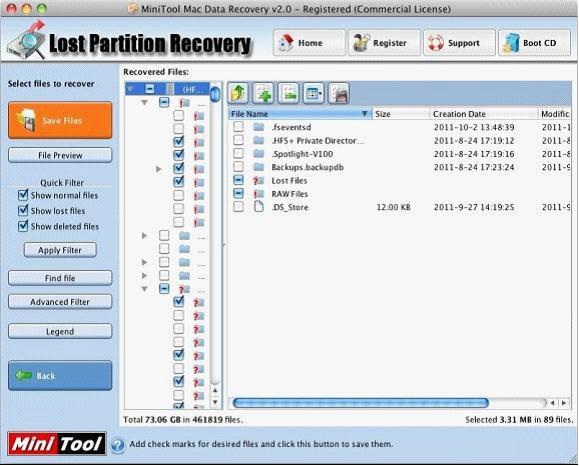Collapse the root (HF... tree node triangle

point(130,89)
